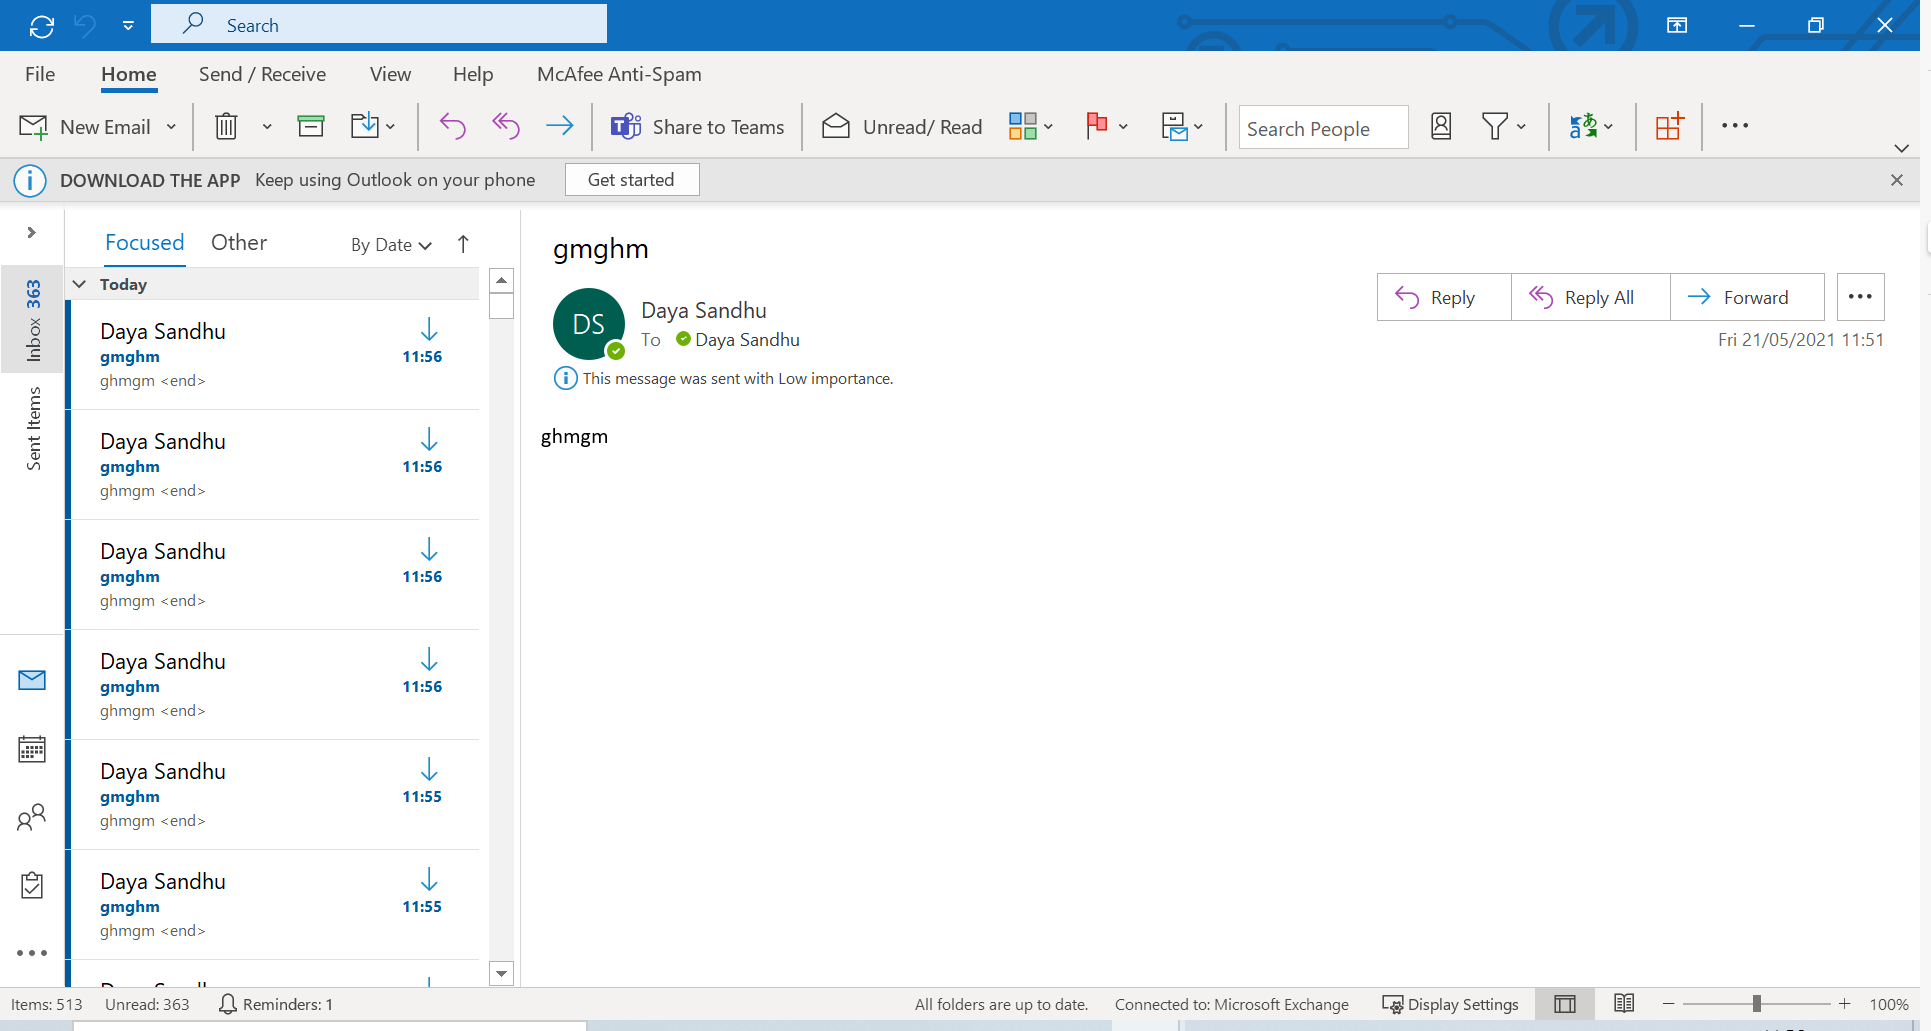
Task: Click the Search People field
Action: point(1323,128)
